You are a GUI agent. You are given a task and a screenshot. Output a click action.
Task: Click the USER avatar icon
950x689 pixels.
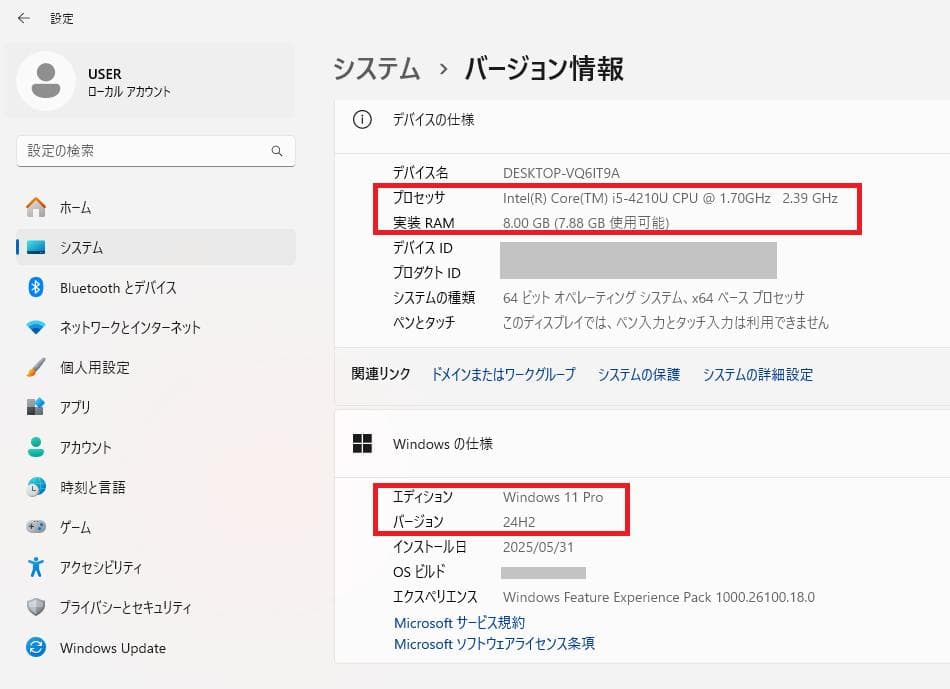point(46,81)
